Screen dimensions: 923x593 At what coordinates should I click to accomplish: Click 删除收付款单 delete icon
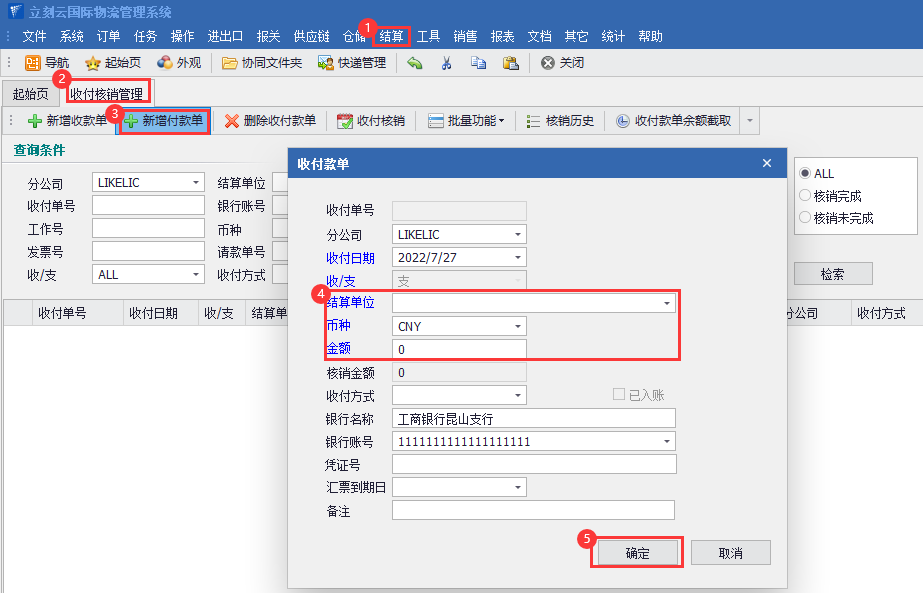[x=232, y=121]
